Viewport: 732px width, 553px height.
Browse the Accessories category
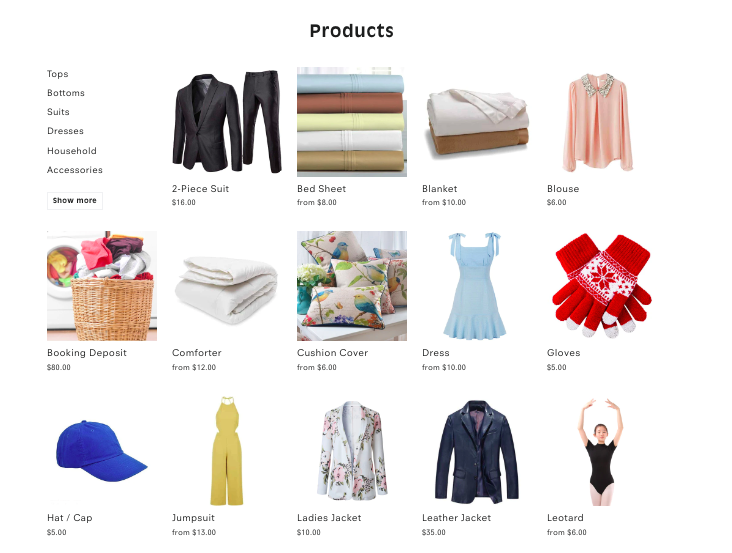75,170
